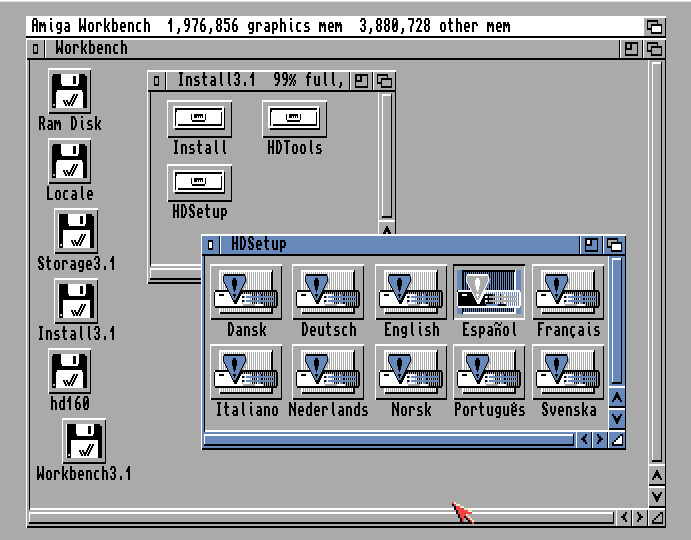The image size is (691, 540).
Task: Pick the Français HDSetup icon
Action: pos(568,292)
